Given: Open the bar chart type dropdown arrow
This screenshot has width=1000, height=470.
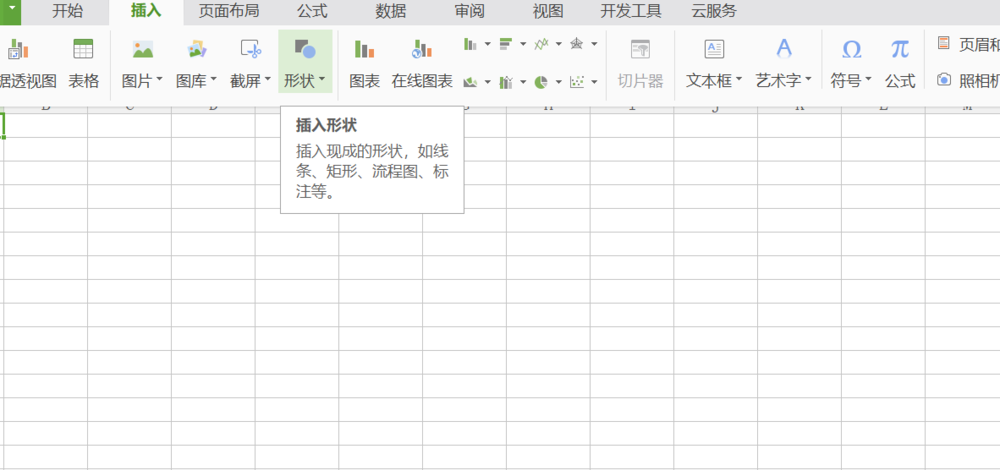Looking at the screenshot, I should [x=523, y=44].
